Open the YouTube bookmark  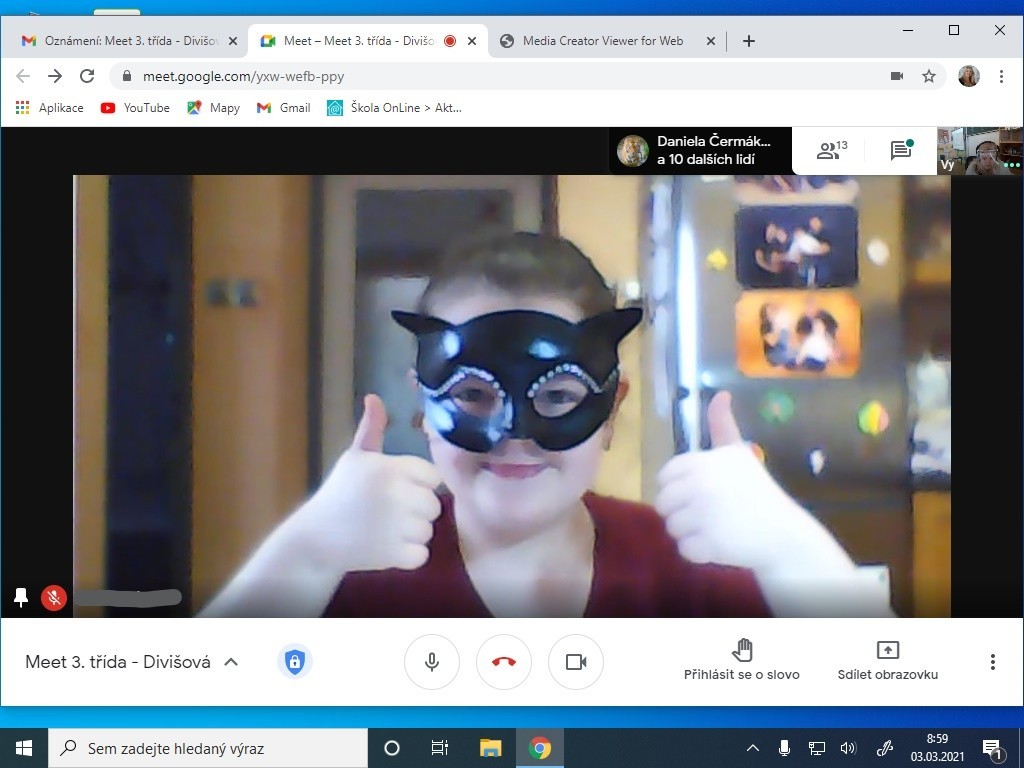pos(135,108)
